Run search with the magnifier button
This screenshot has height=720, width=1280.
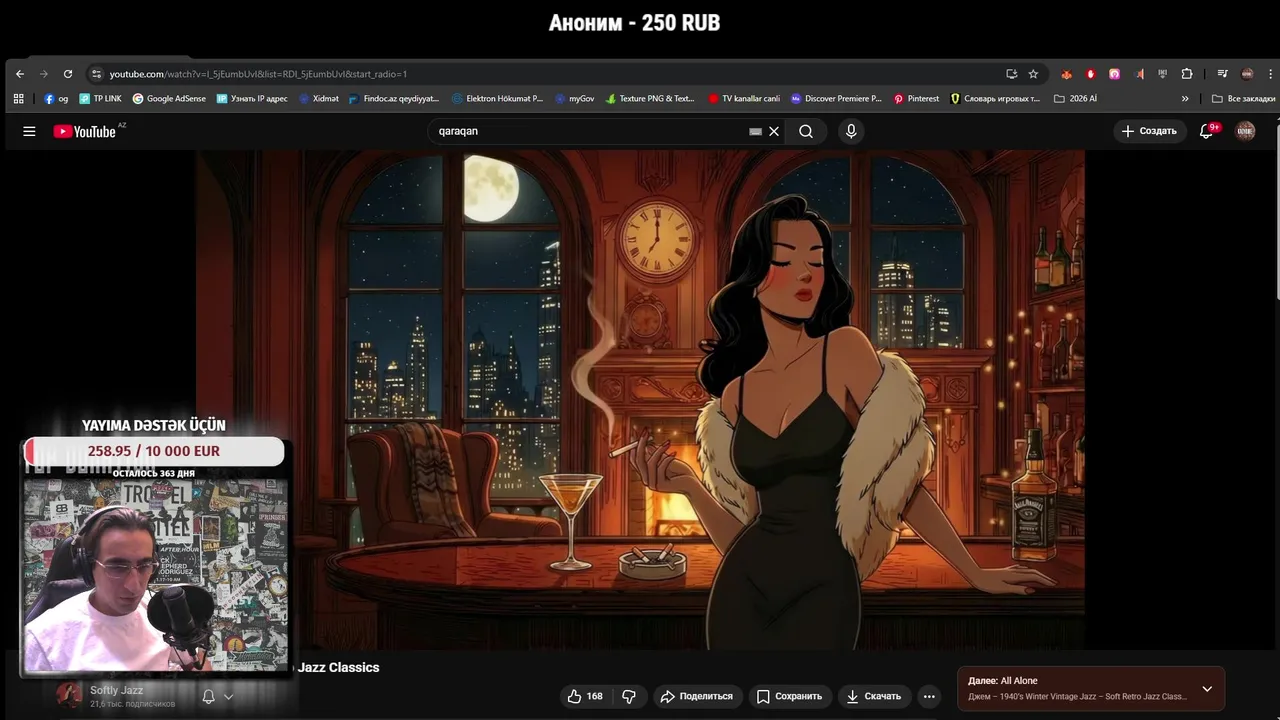click(806, 131)
